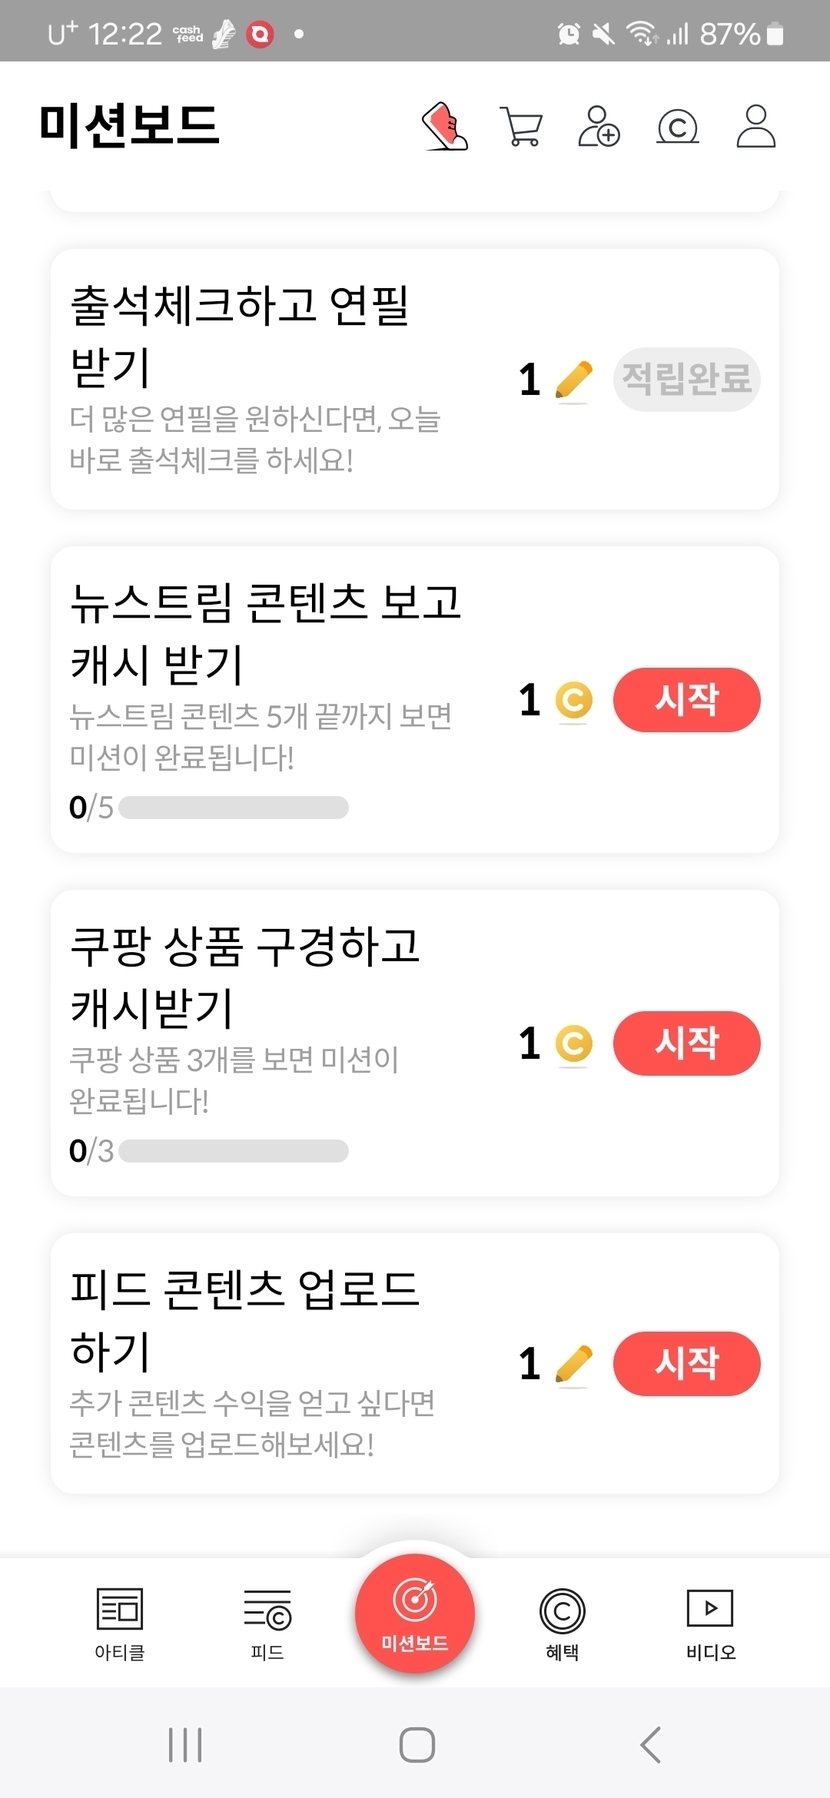The width and height of the screenshot is (830, 1798).
Task: Switch to the 아티클 tab
Action: click(120, 1622)
